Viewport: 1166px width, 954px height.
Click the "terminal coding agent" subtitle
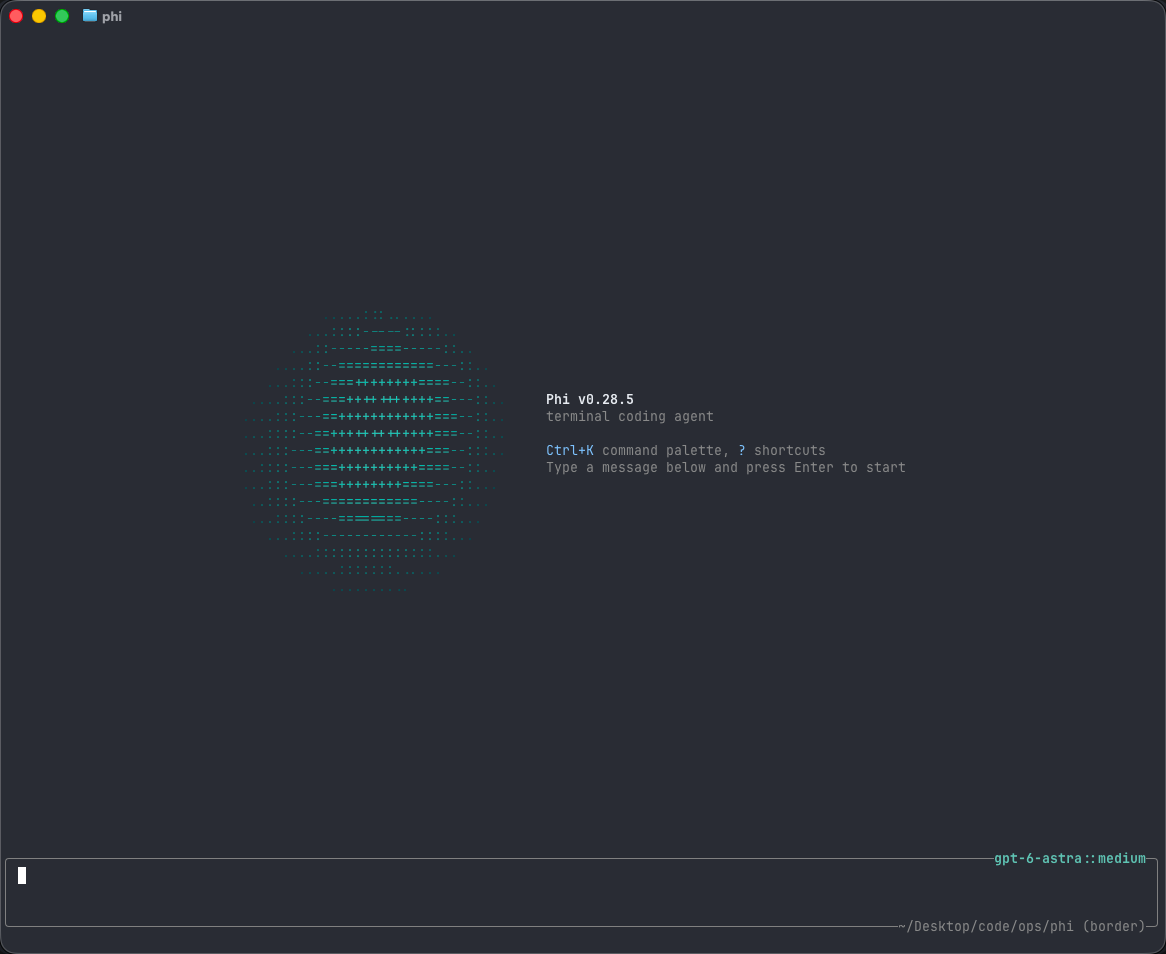coord(630,416)
